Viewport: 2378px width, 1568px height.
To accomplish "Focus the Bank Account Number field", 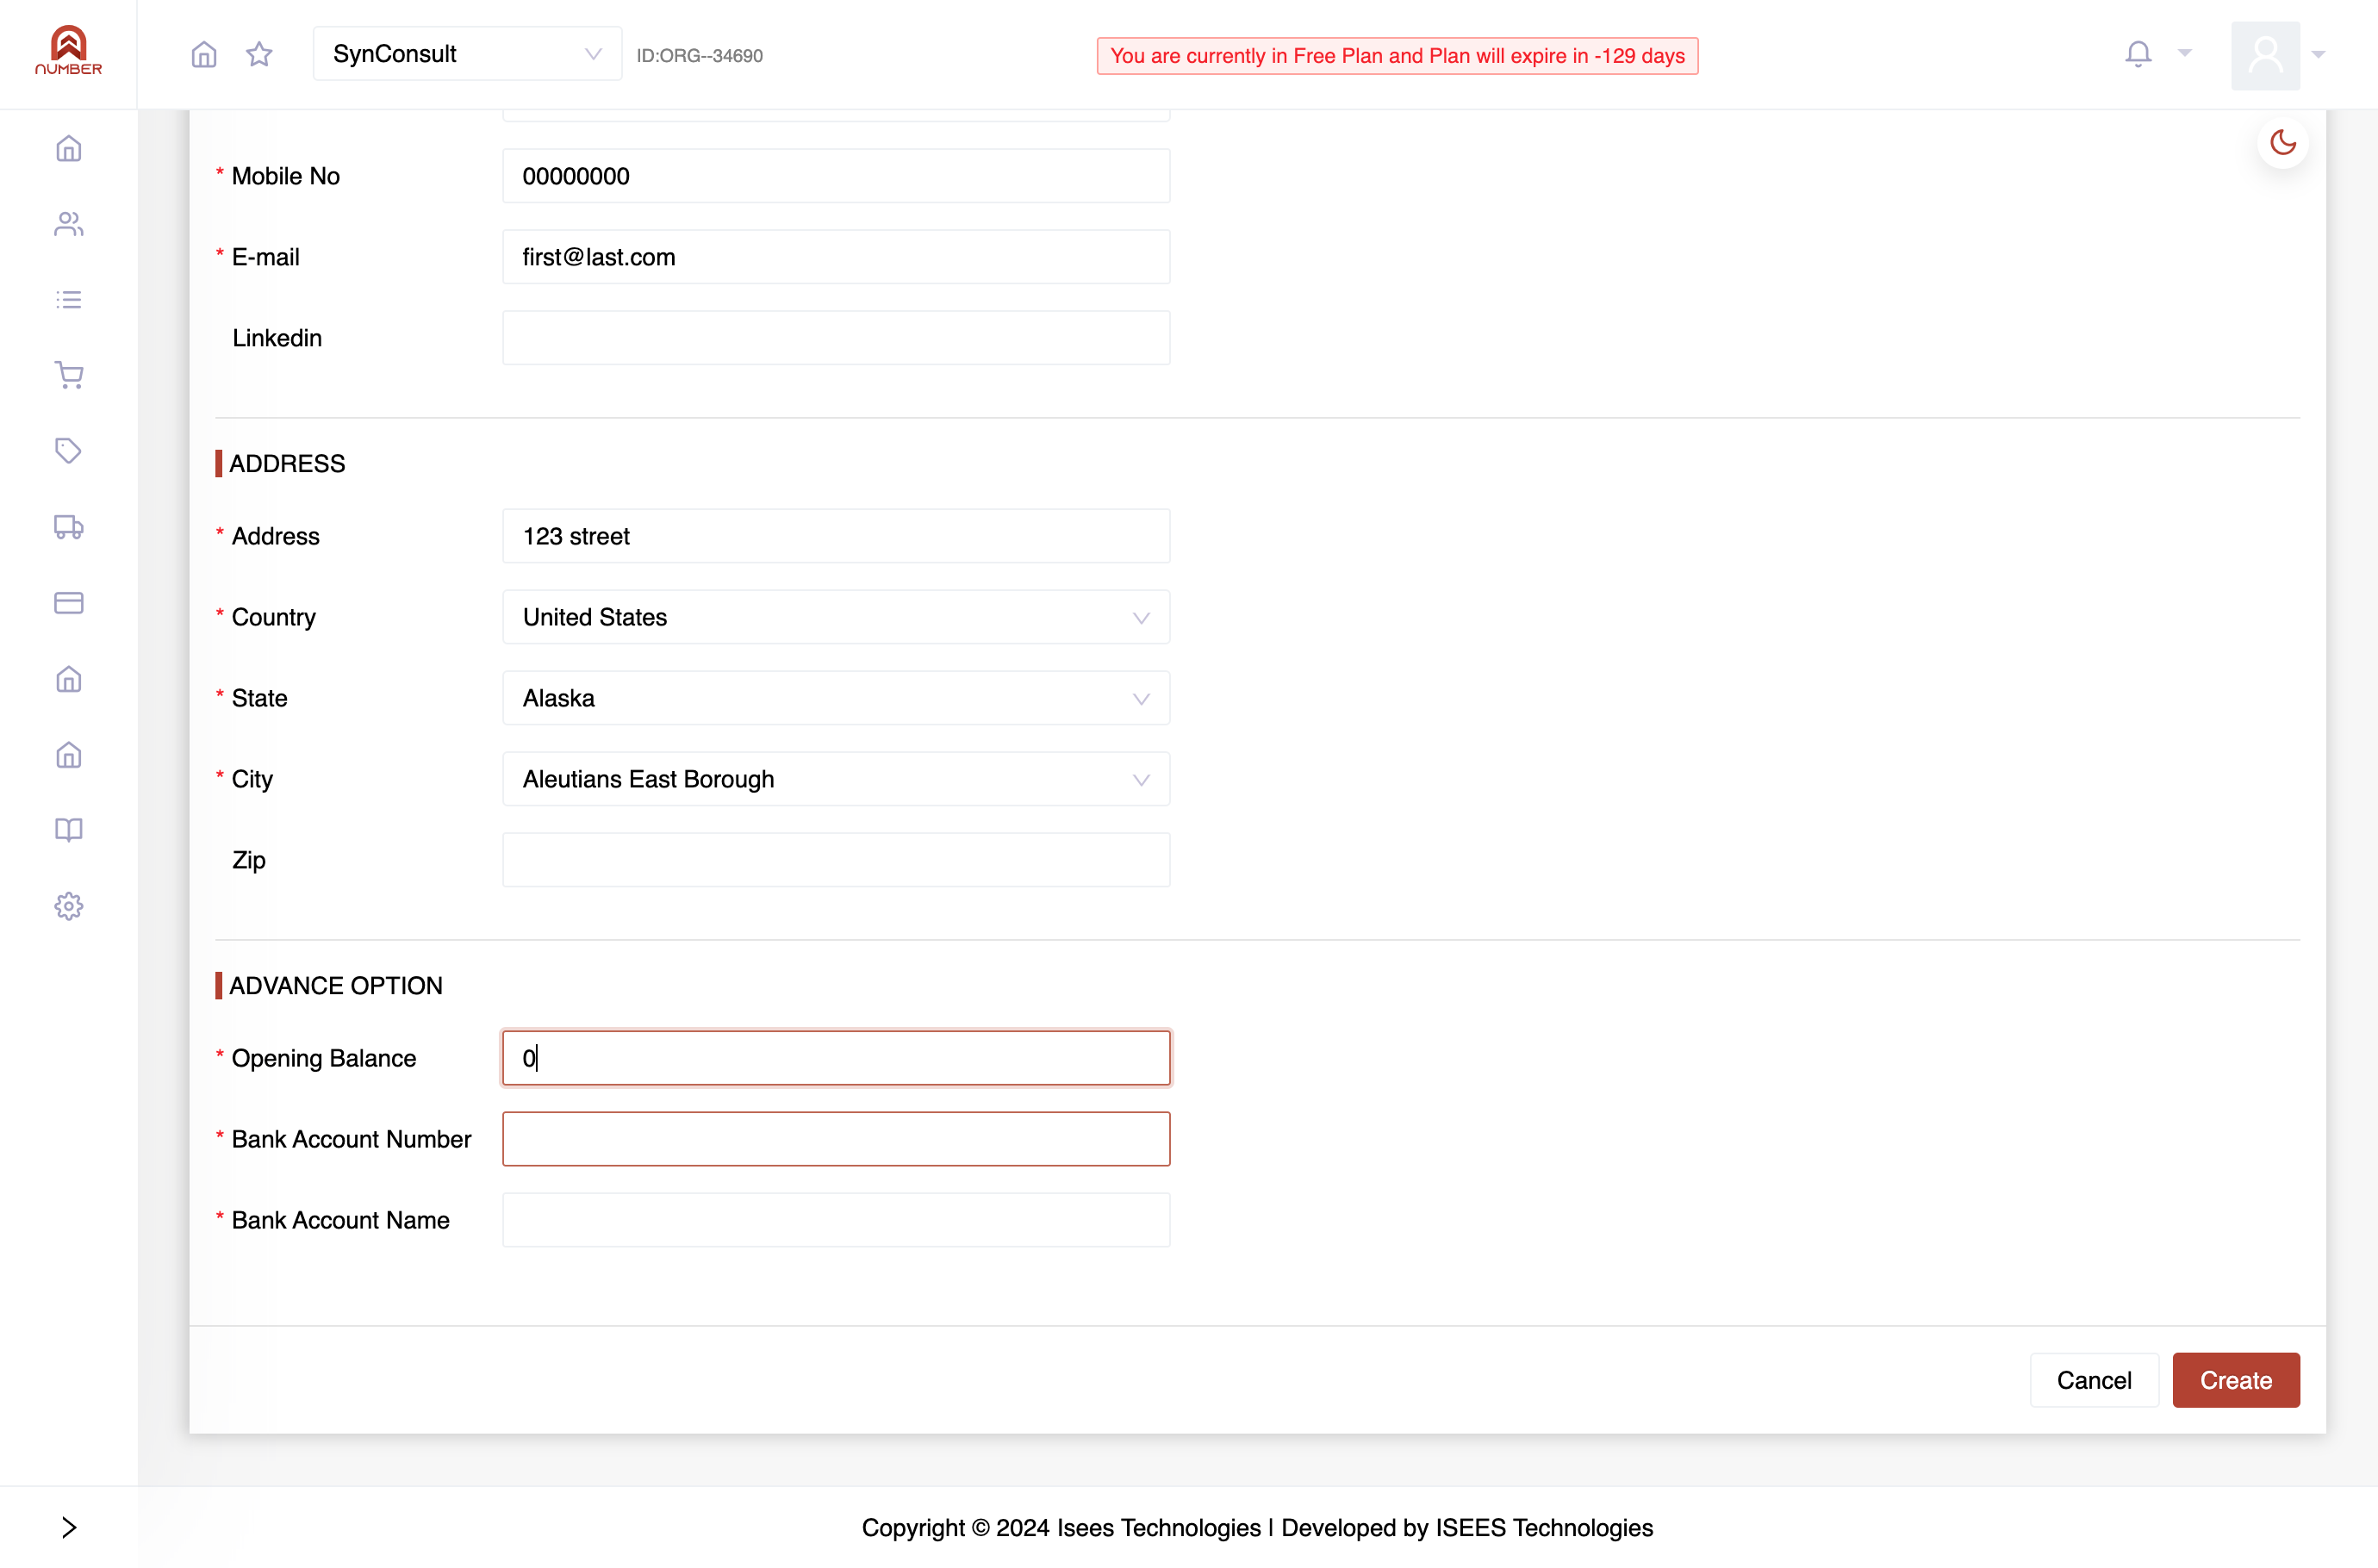I will click(x=836, y=1139).
